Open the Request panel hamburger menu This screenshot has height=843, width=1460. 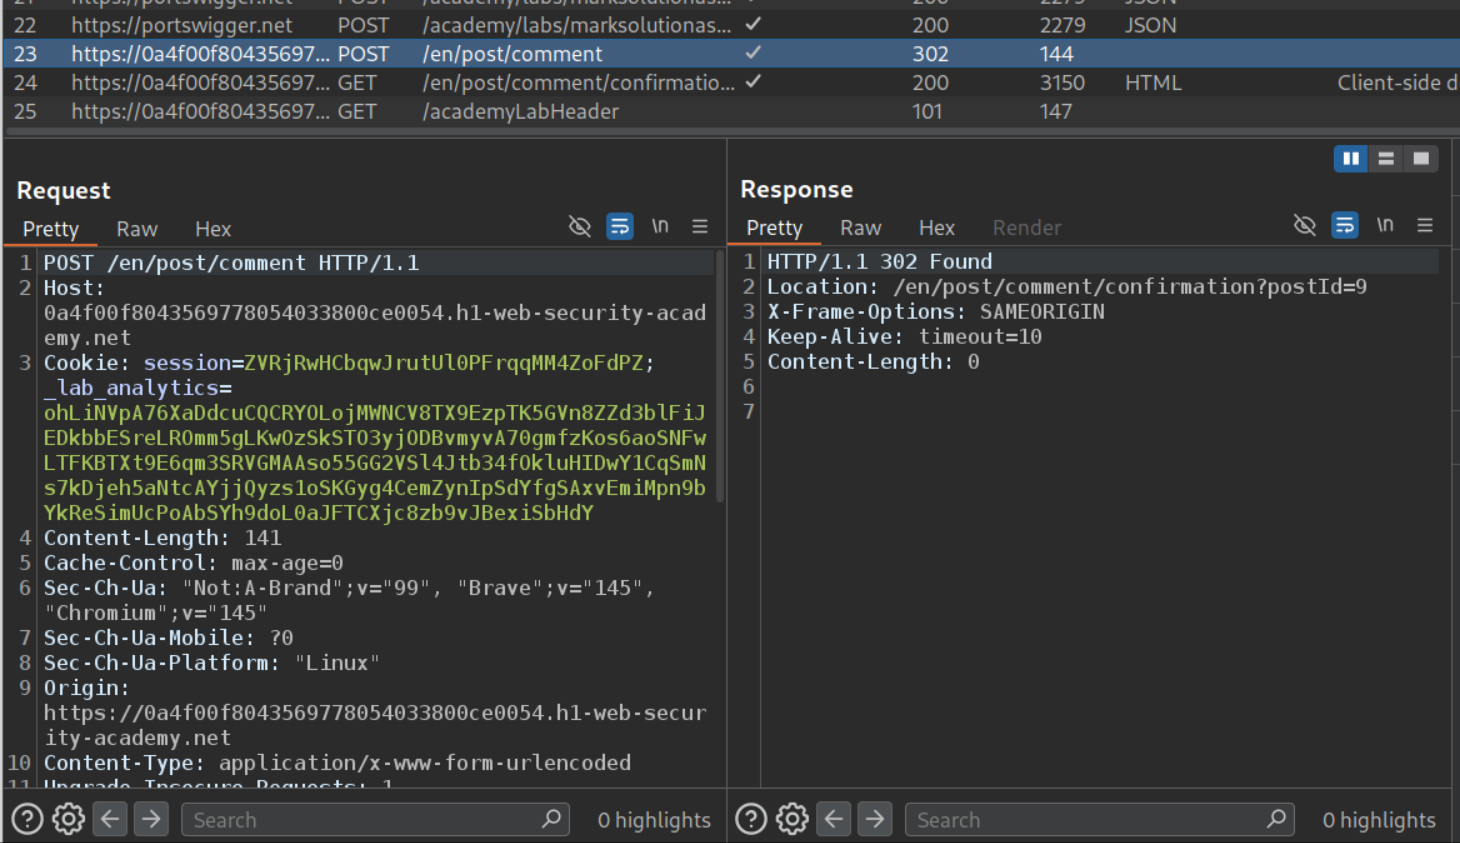click(700, 227)
